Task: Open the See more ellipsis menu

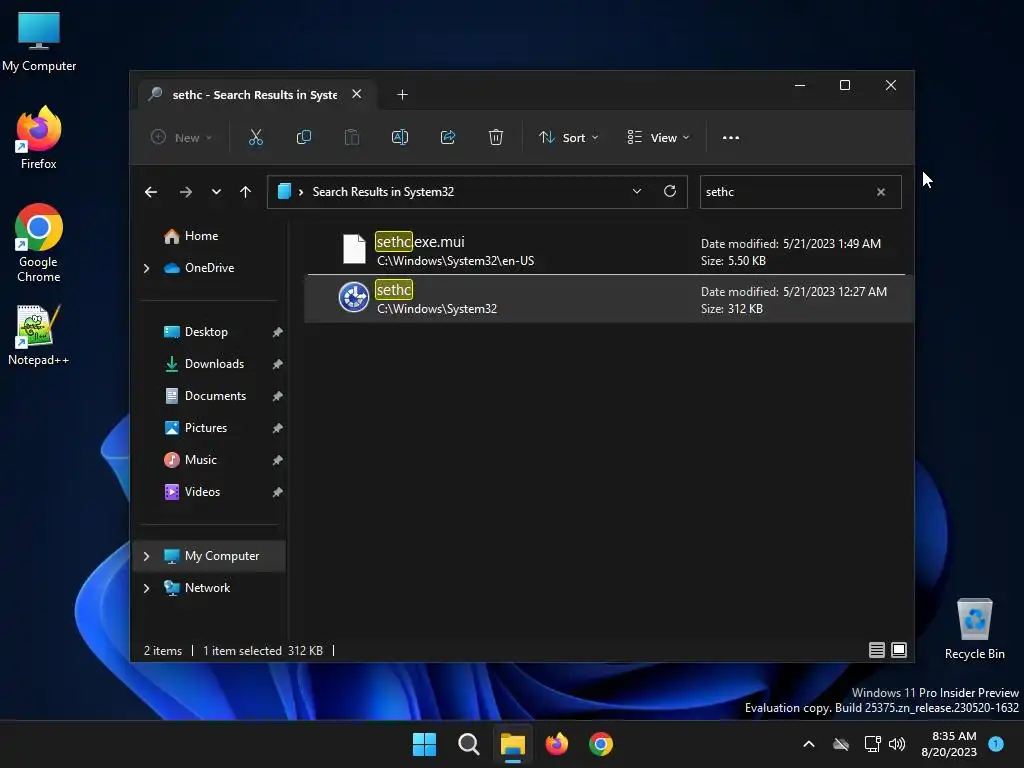Action: (731, 138)
